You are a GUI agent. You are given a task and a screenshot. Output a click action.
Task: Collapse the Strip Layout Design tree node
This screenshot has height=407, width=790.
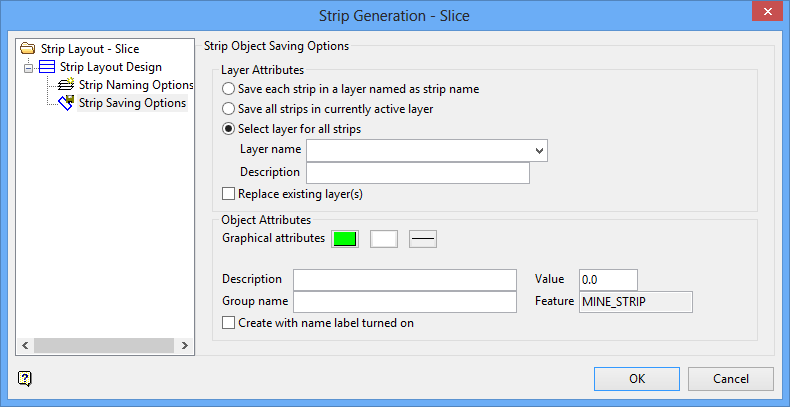[29, 67]
